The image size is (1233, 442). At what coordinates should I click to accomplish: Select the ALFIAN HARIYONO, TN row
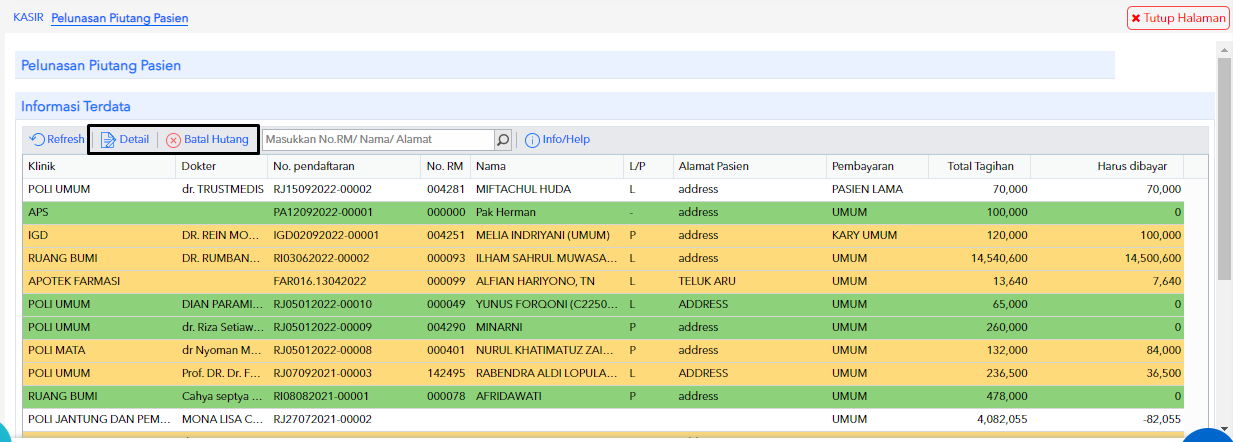click(603, 281)
